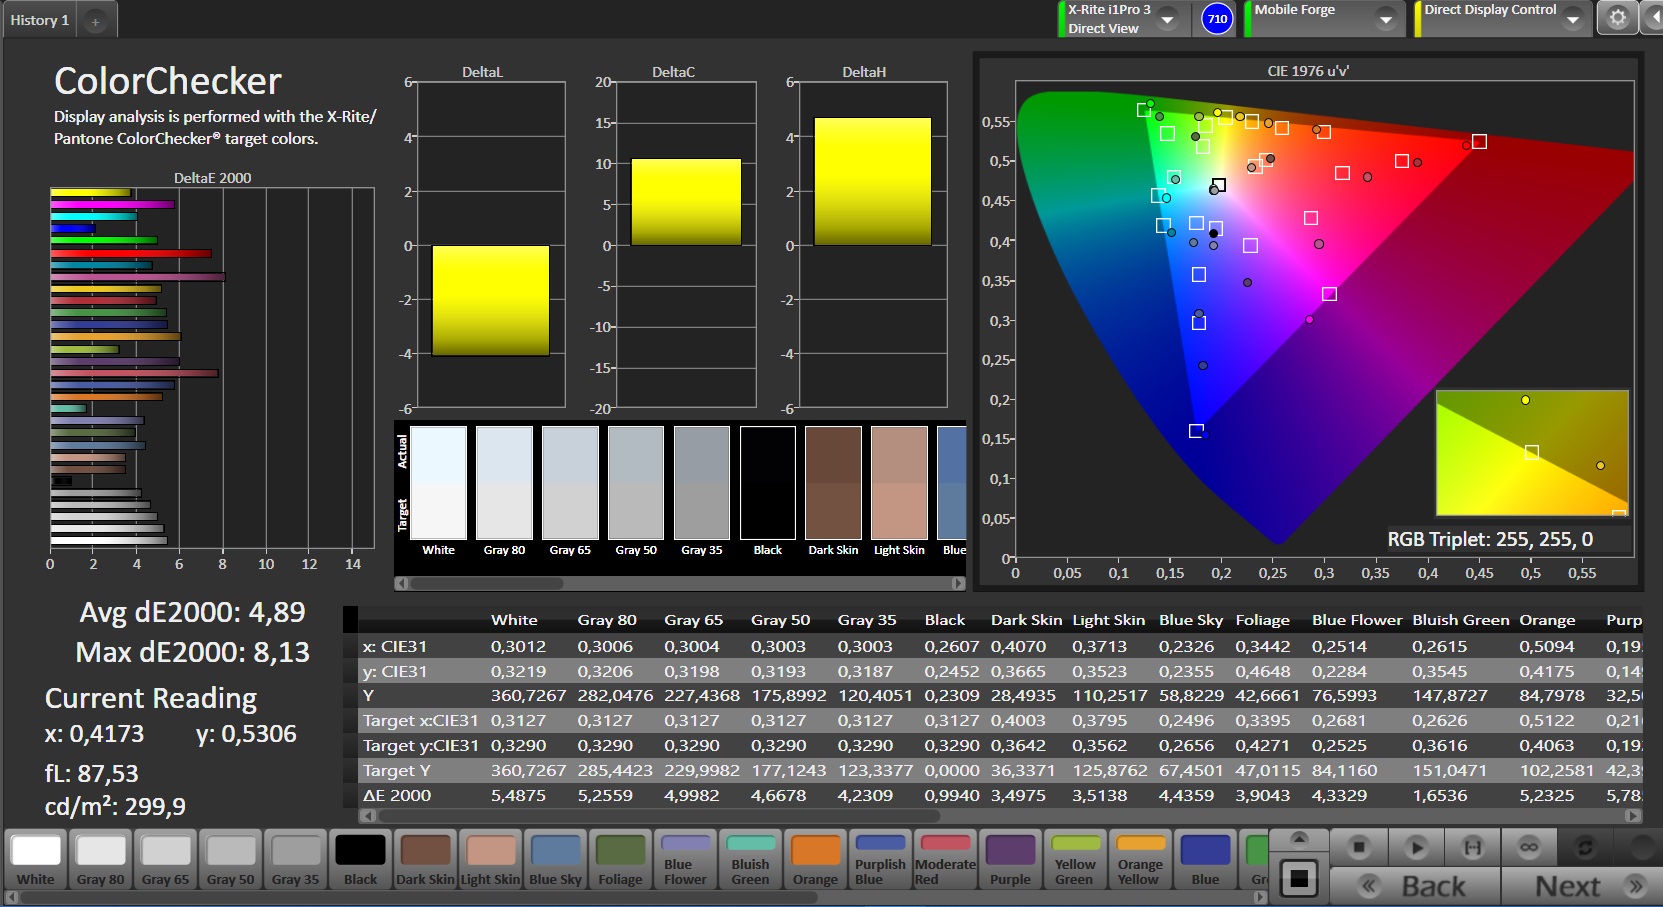This screenshot has width=1663, height=907.
Task: Select the Gray 65 swatch button
Action: point(166,859)
